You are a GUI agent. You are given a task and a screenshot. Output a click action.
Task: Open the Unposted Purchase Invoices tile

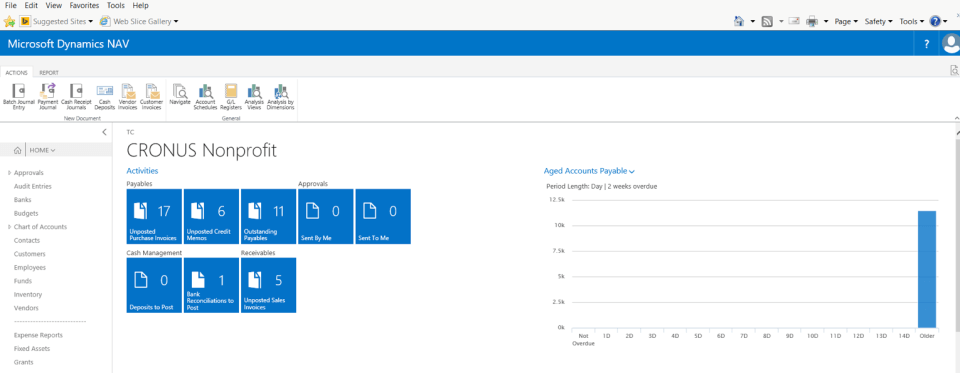click(154, 216)
